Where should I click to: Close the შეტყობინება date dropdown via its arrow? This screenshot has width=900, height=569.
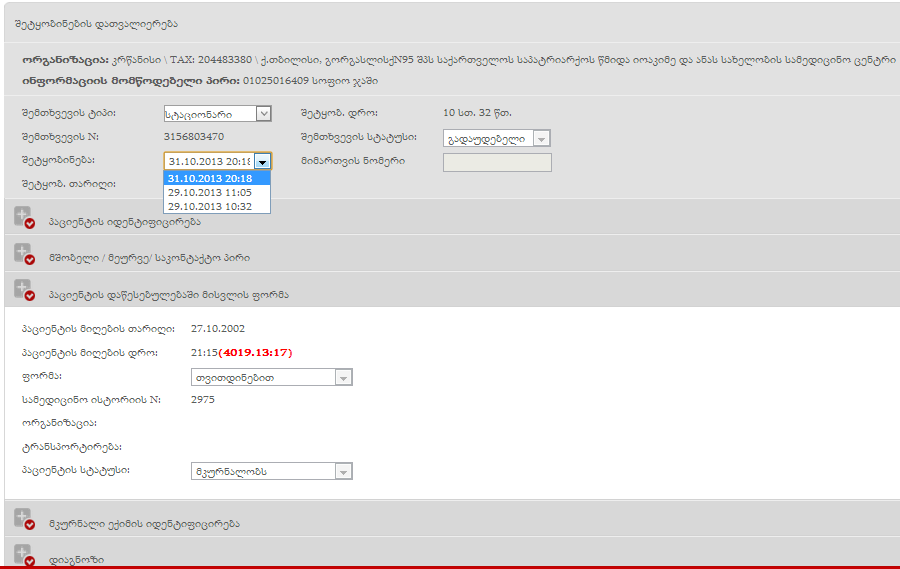coord(262,161)
